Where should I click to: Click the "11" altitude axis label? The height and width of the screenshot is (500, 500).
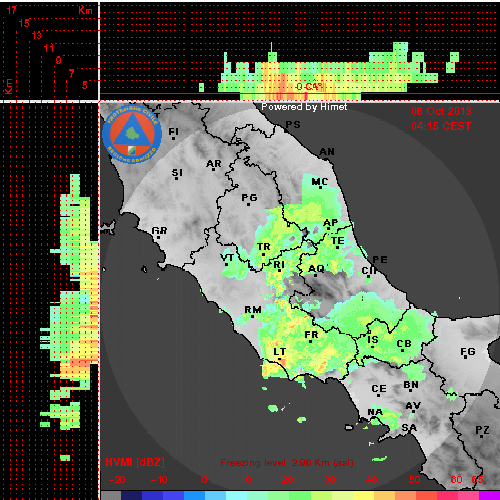(x=49, y=48)
